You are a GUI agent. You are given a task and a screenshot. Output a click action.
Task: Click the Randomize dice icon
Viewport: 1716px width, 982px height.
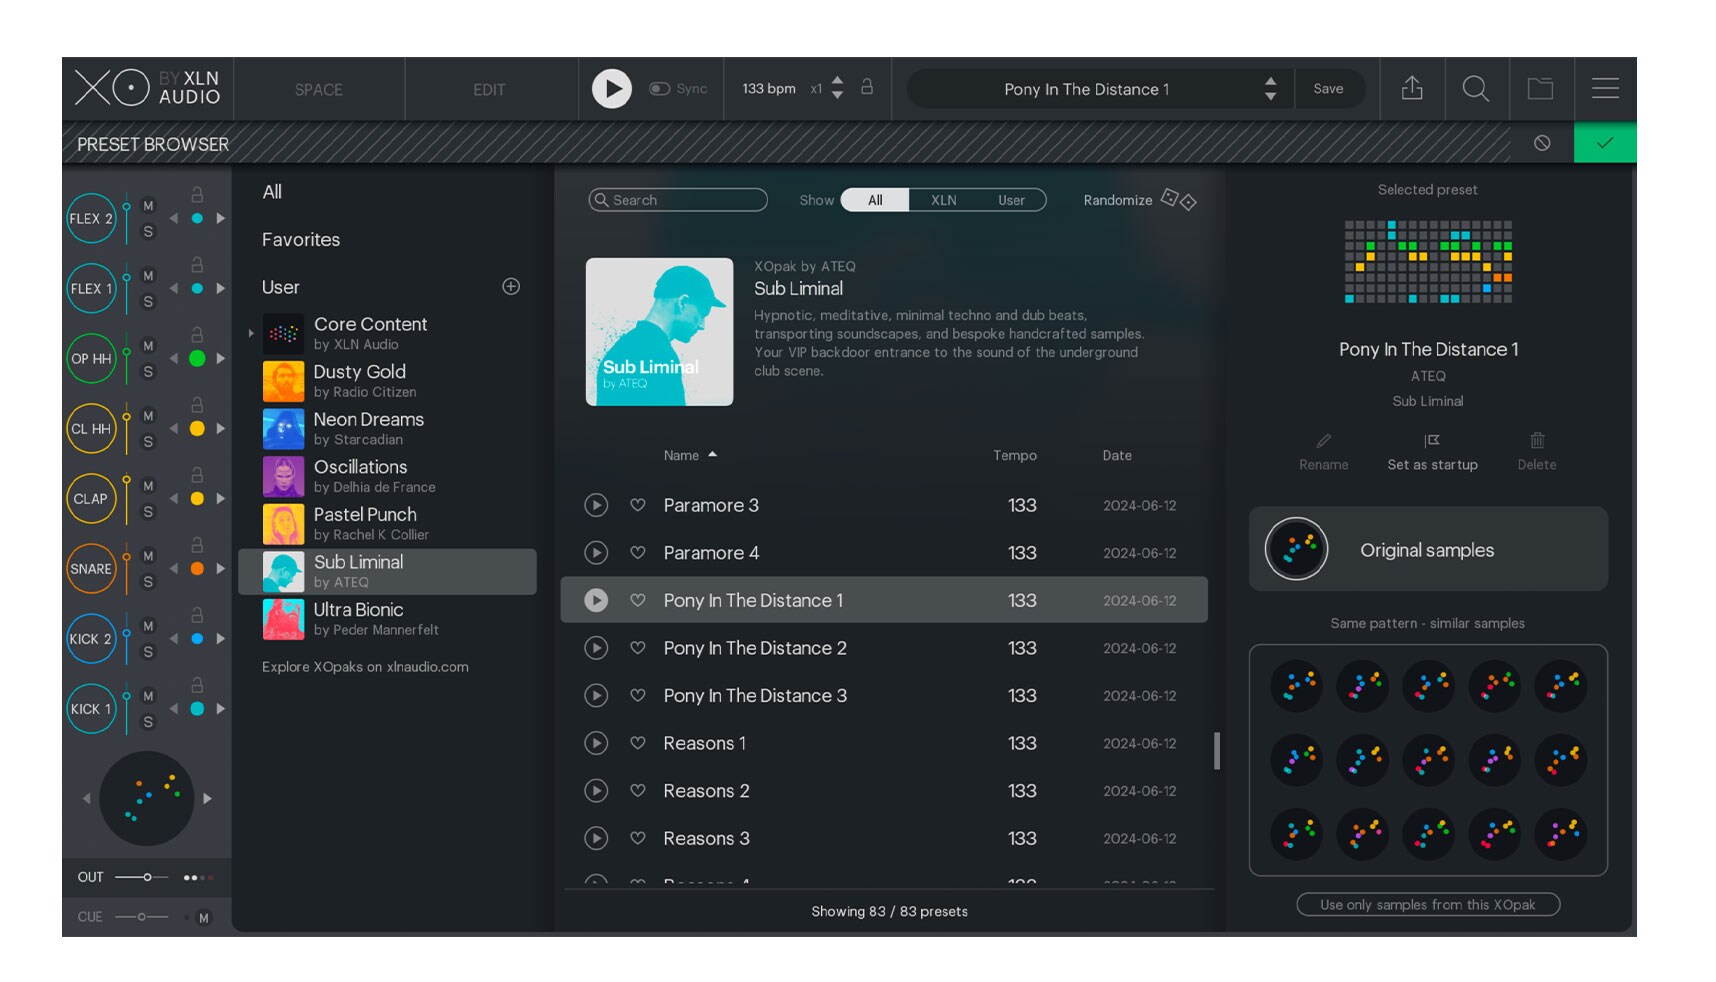click(x=1178, y=200)
